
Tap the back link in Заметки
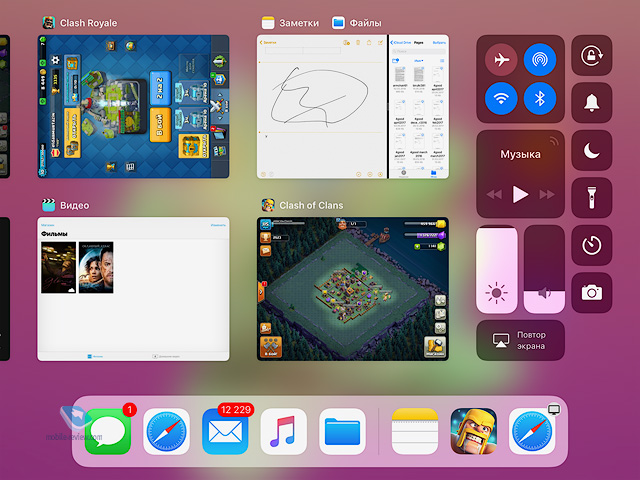click(x=268, y=42)
